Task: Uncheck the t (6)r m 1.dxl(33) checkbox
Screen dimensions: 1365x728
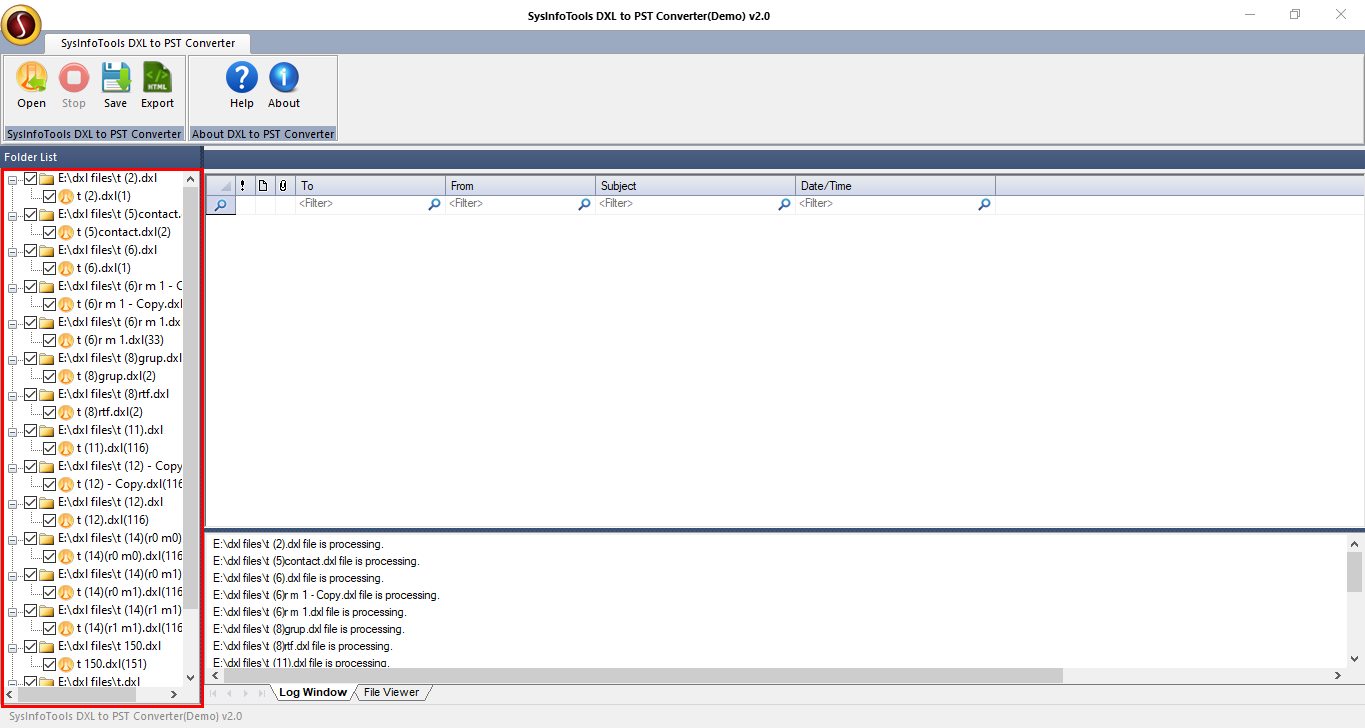Action: click(x=50, y=340)
